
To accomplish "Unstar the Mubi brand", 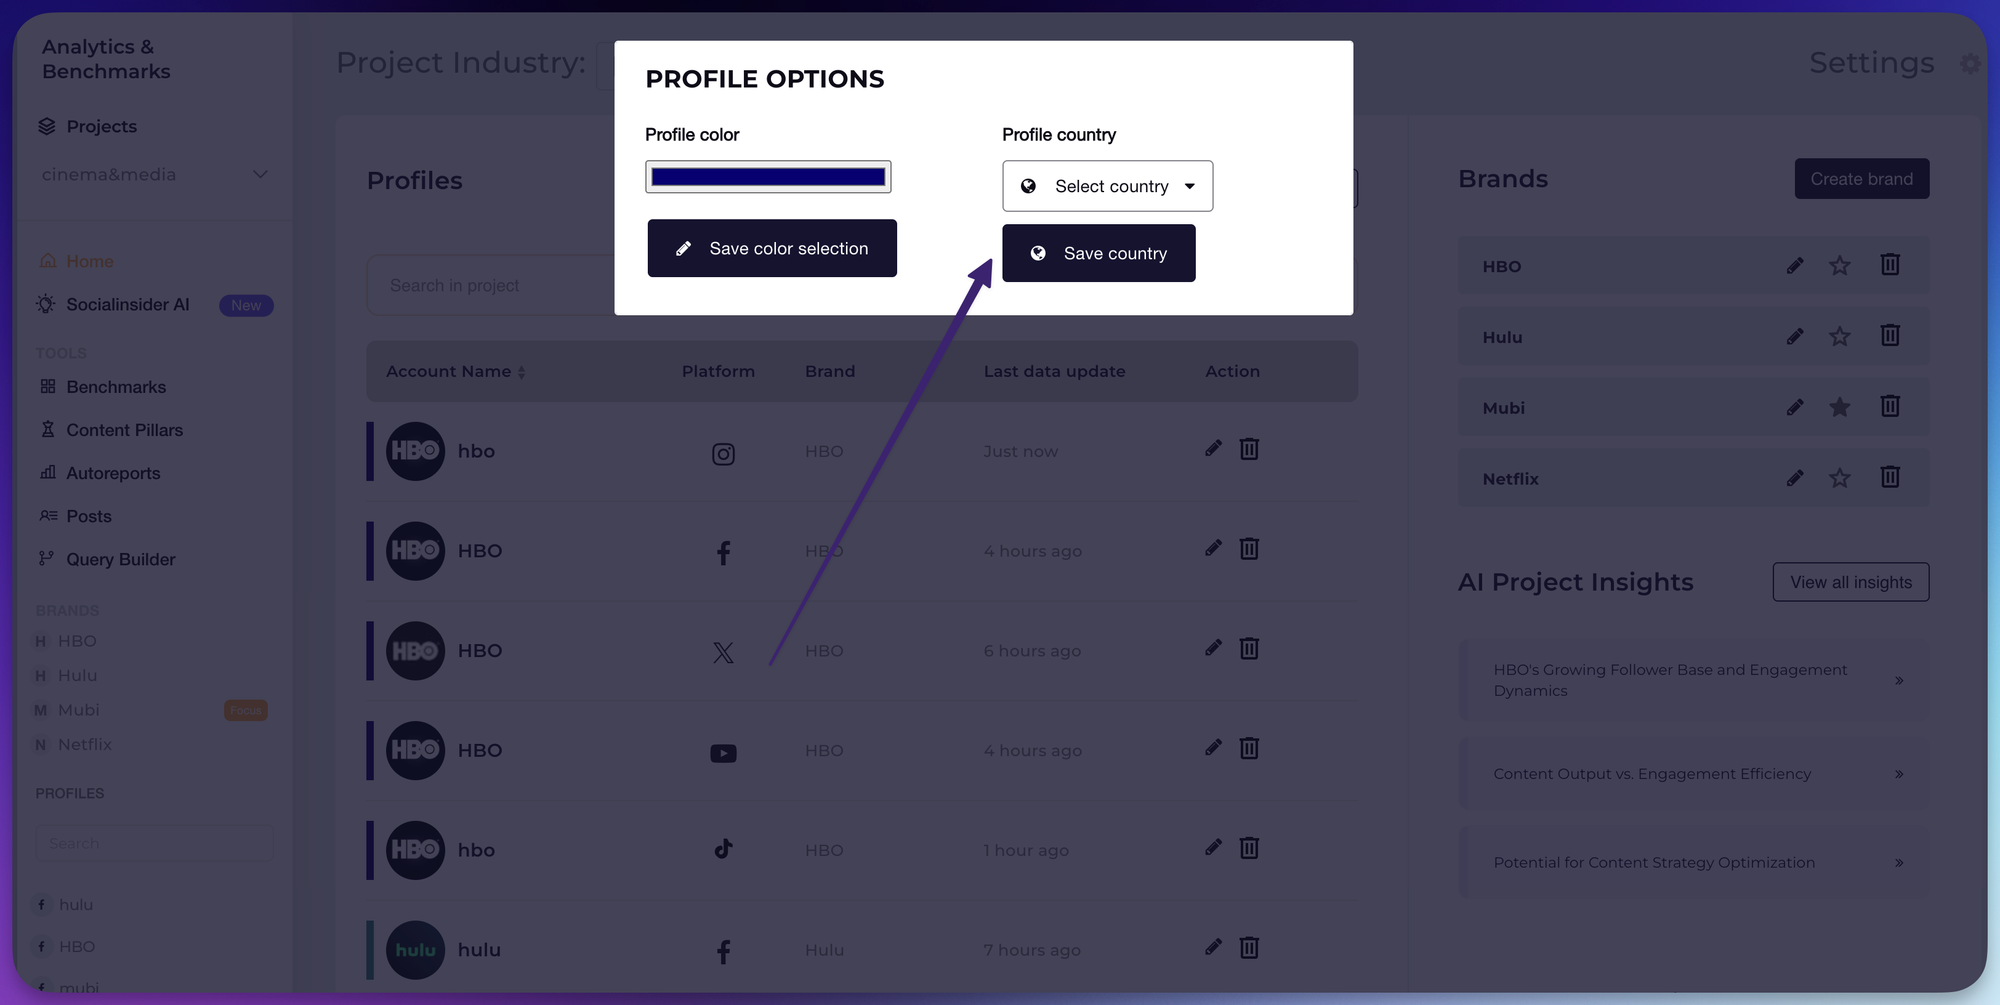I will (1840, 407).
